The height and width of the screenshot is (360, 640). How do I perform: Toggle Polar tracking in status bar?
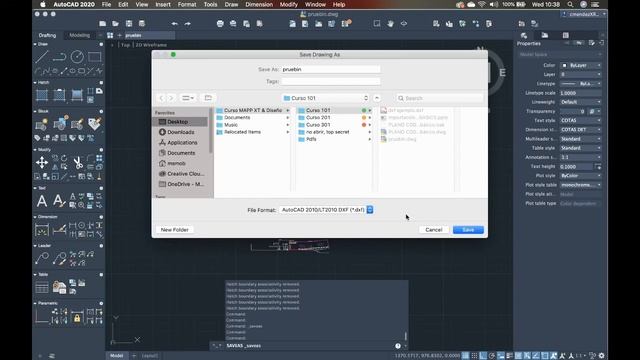click(492, 356)
